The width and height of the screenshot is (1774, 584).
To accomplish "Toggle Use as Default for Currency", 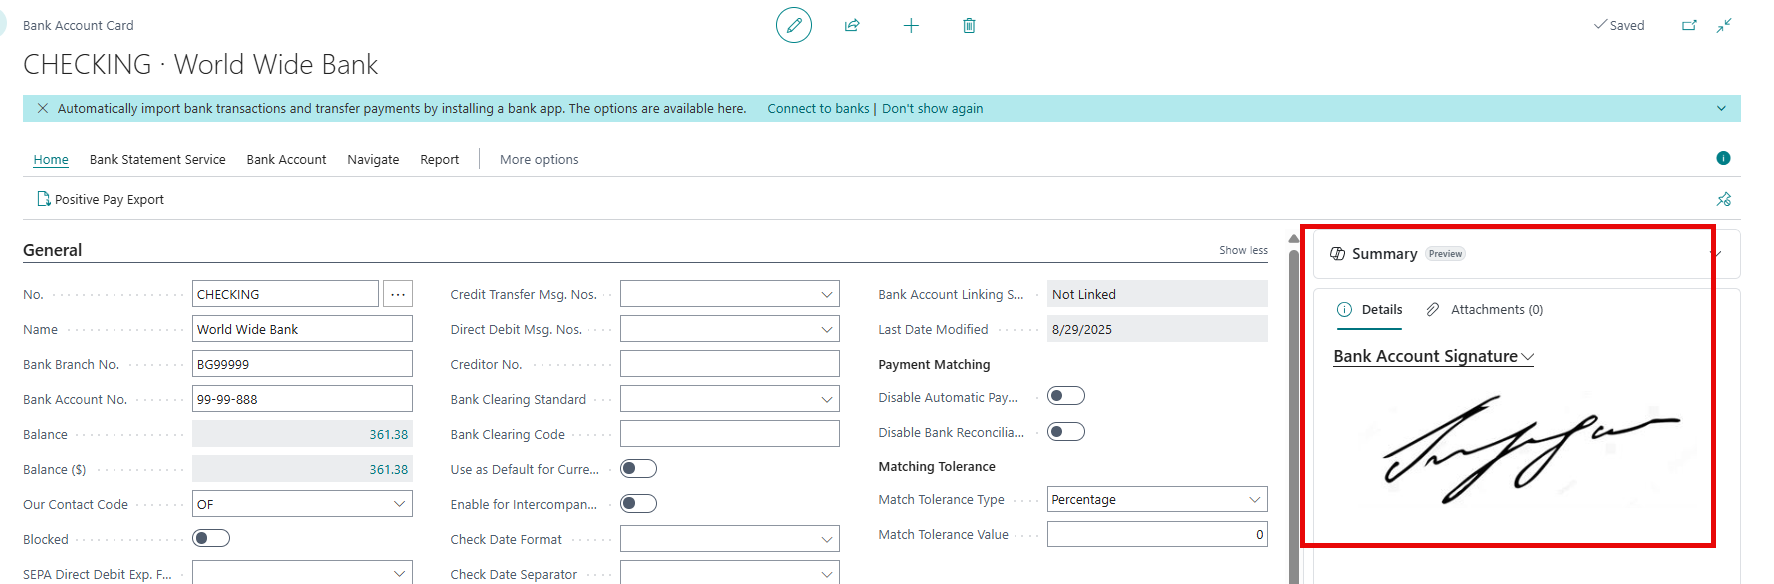I will coord(638,468).
